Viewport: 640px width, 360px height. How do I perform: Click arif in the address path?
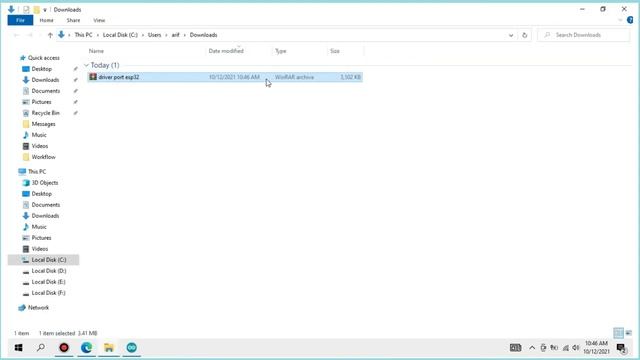coord(176,35)
